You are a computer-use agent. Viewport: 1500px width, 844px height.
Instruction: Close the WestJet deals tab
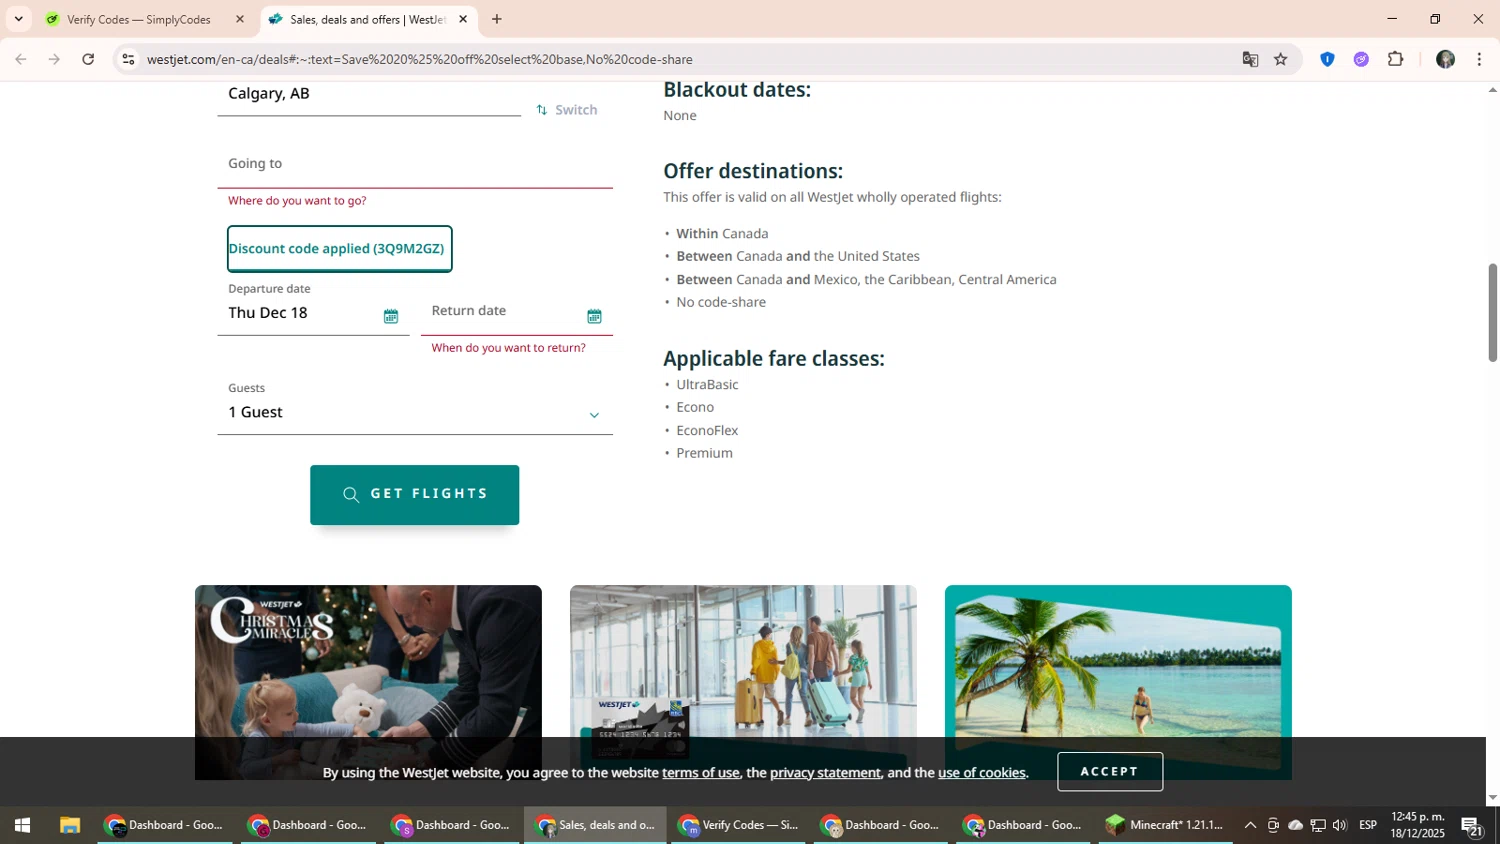[x=463, y=19]
